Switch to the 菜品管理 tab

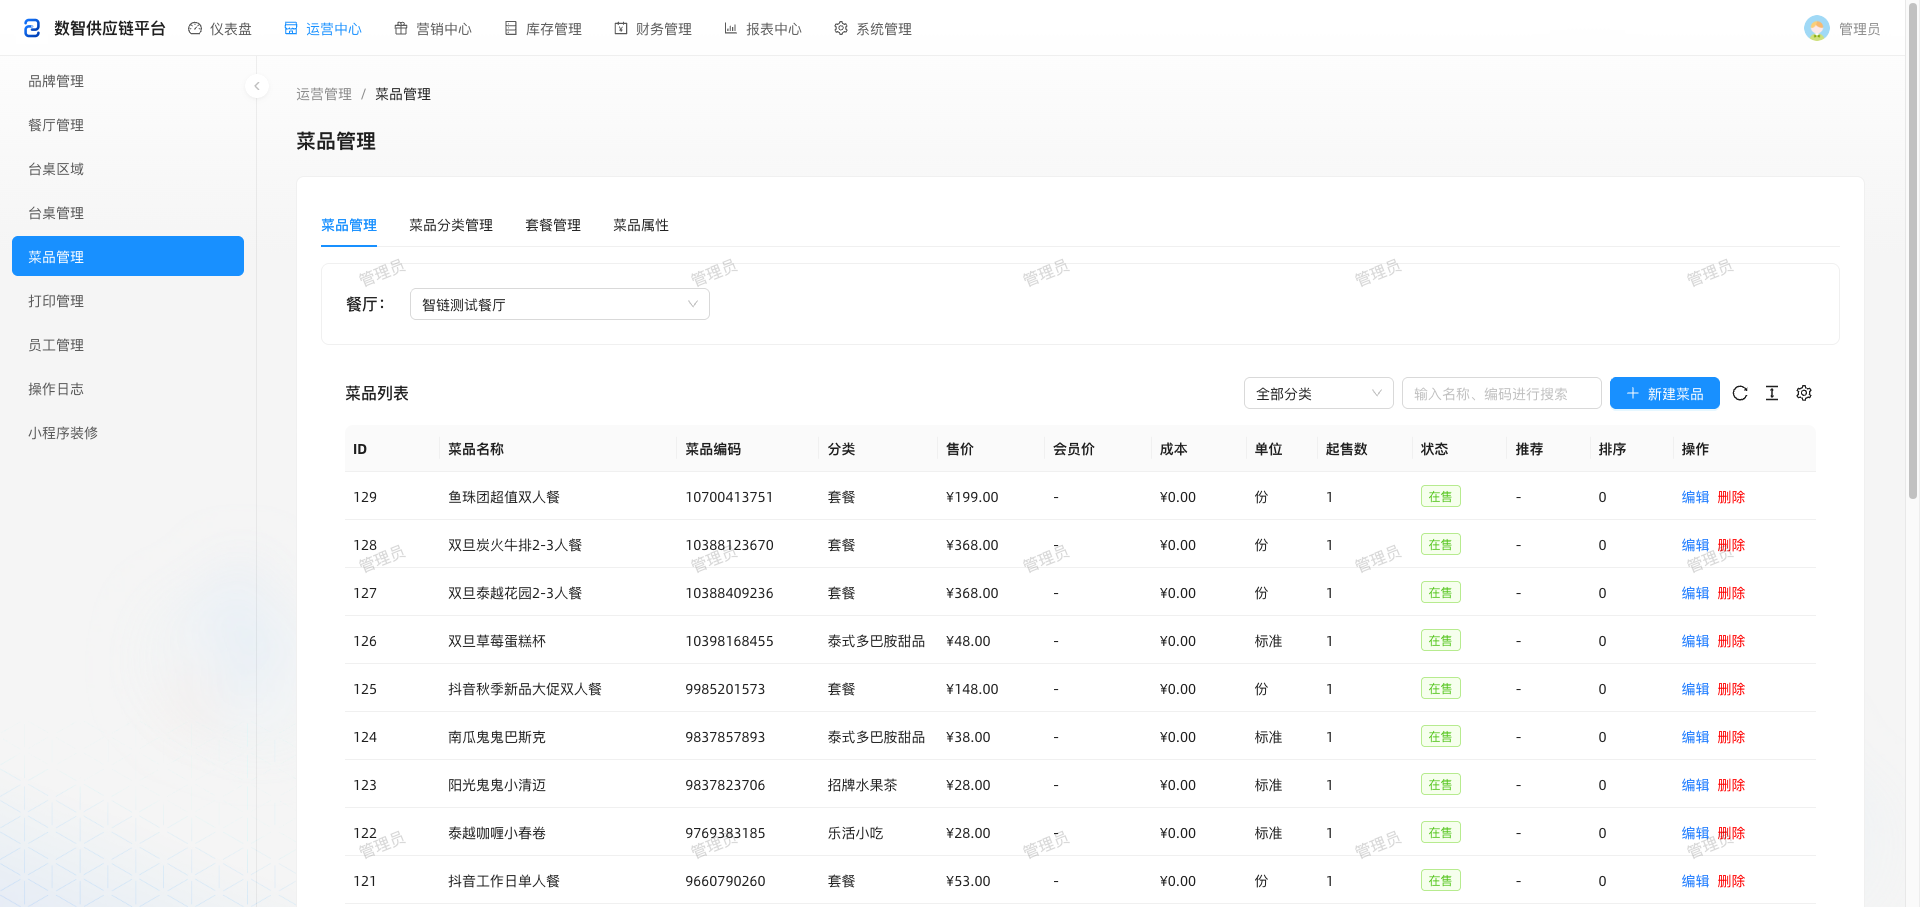coord(349,225)
